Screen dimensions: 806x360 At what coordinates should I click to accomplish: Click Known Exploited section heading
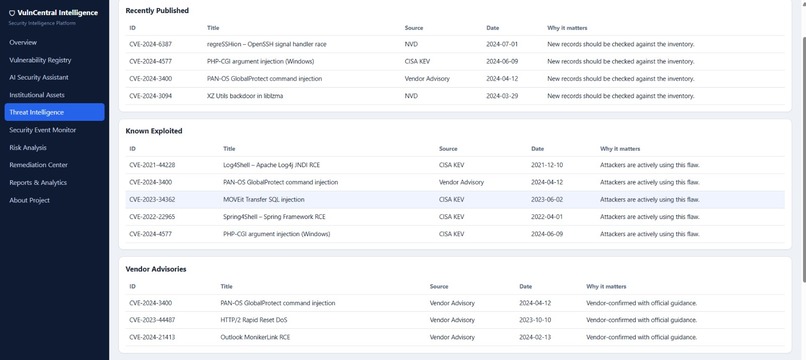tap(154, 131)
